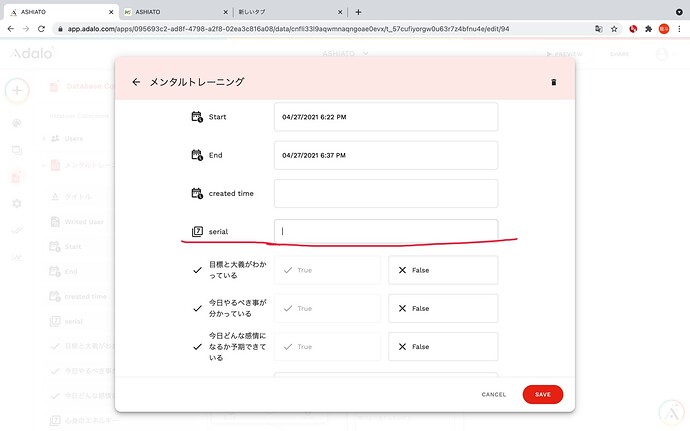Click the Adalo account avatar in header

click(x=661, y=54)
